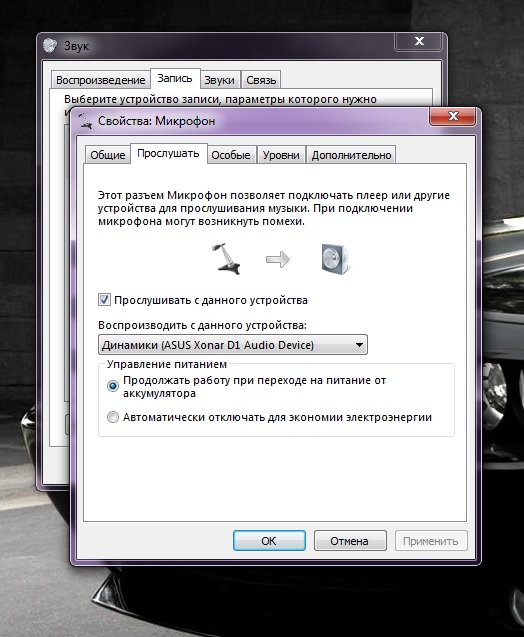Switch to Воспроизведение tab in Звук window

coord(101,80)
